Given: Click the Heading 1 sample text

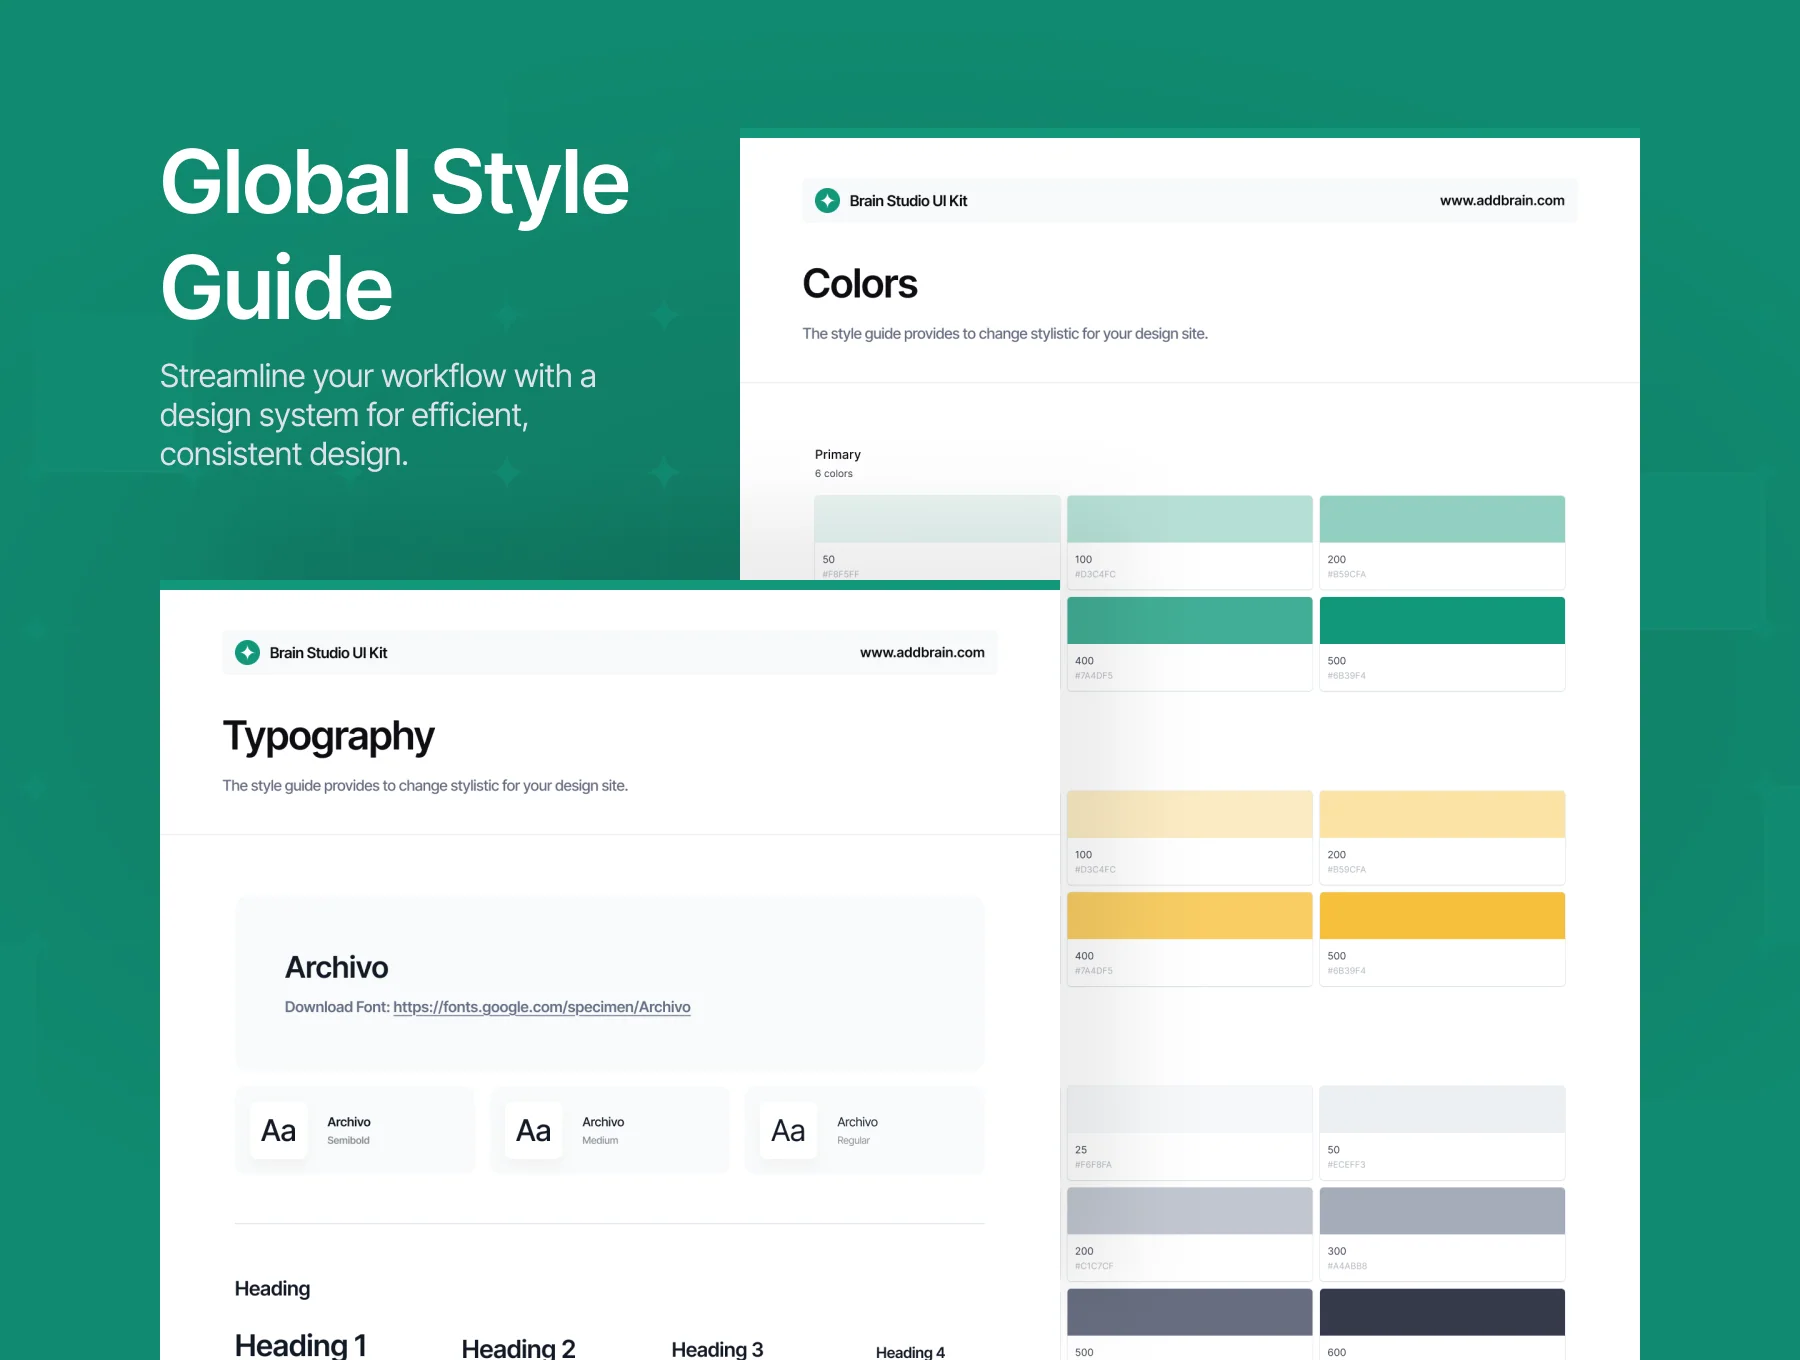Looking at the screenshot, I should coord(300,1345).
